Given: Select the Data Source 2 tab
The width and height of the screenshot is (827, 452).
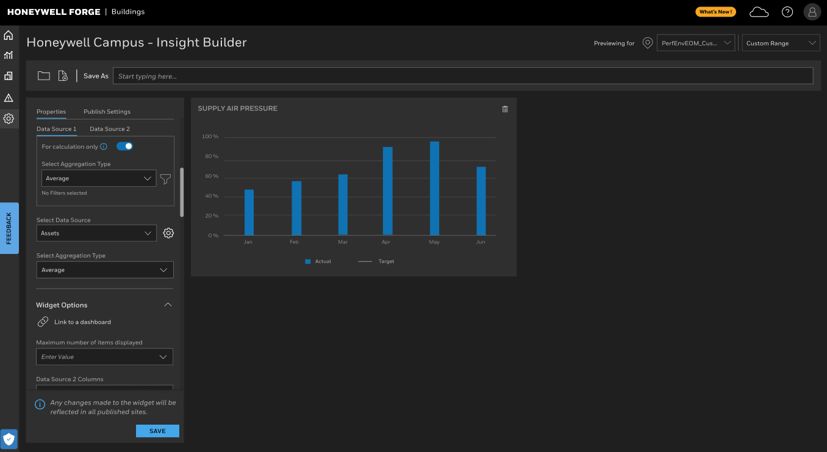Looking at the screenshot, I should [x=110, y=129].
